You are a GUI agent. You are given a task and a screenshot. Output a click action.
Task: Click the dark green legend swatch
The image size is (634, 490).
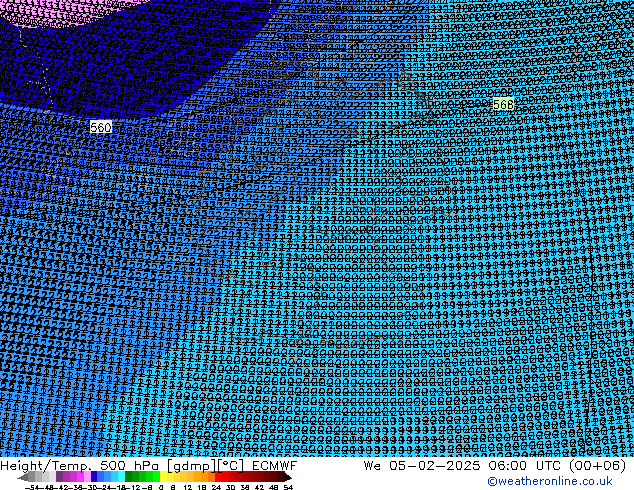click(128, 476)
